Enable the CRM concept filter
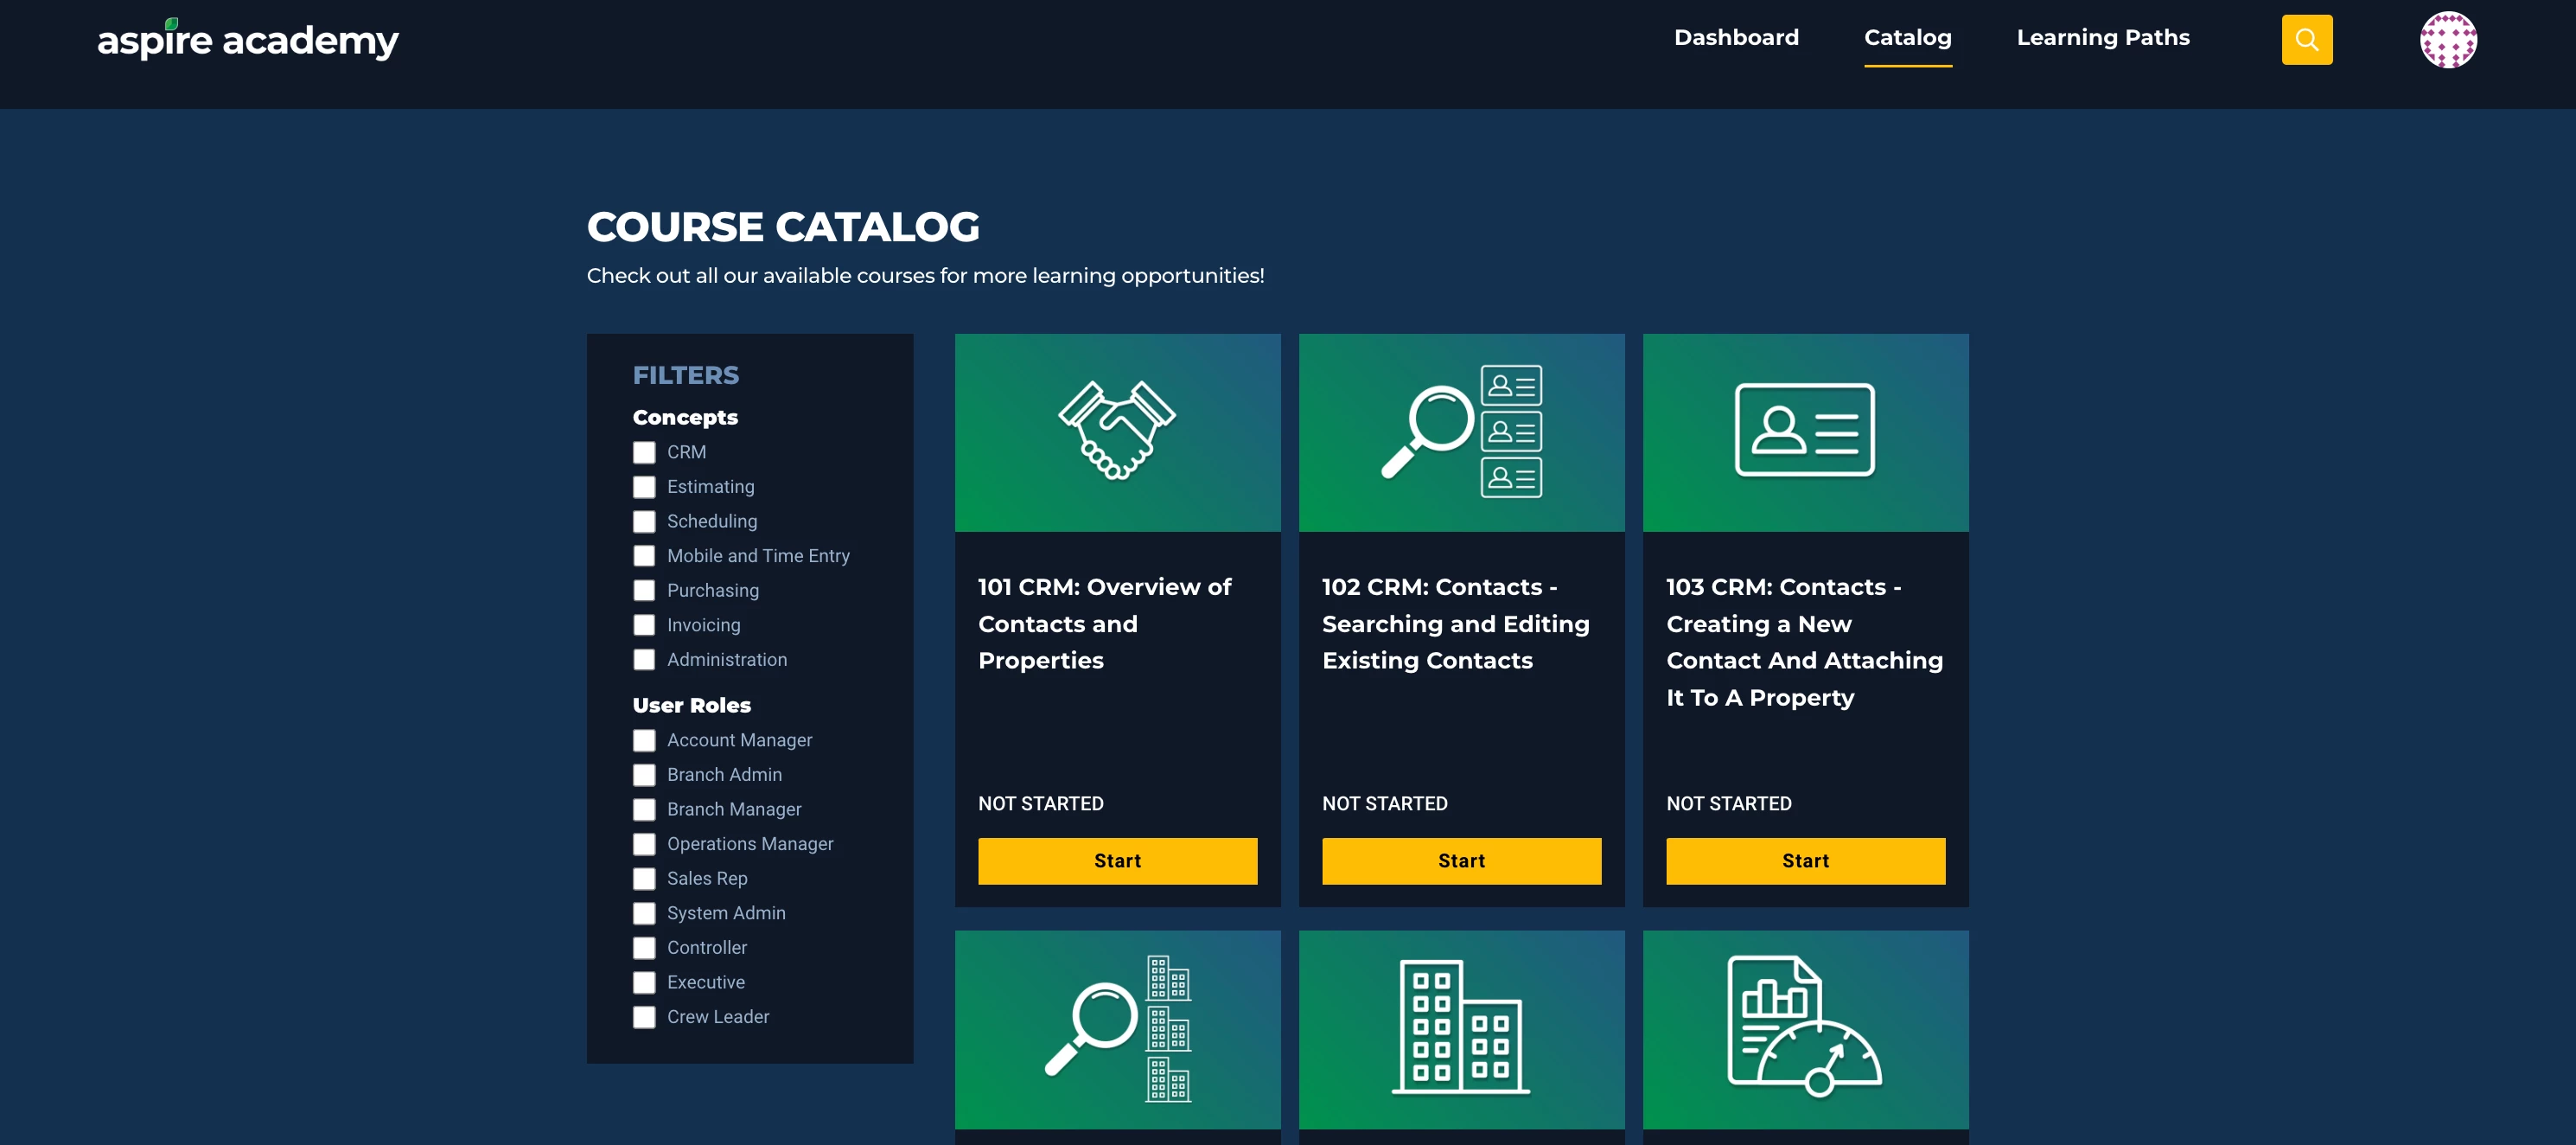This screenshot has width=2576, height=1145. [x=644, y=453]
